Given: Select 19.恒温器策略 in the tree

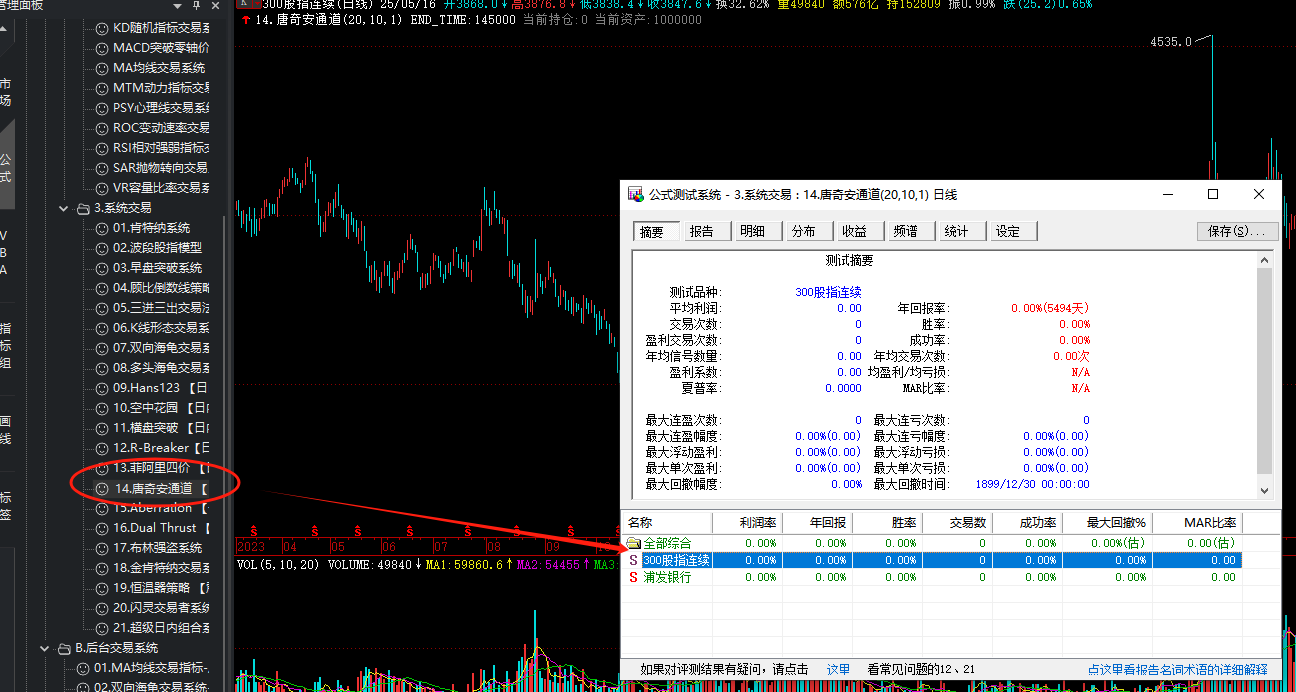Looking at the screenshot, I should click(161, 588).
